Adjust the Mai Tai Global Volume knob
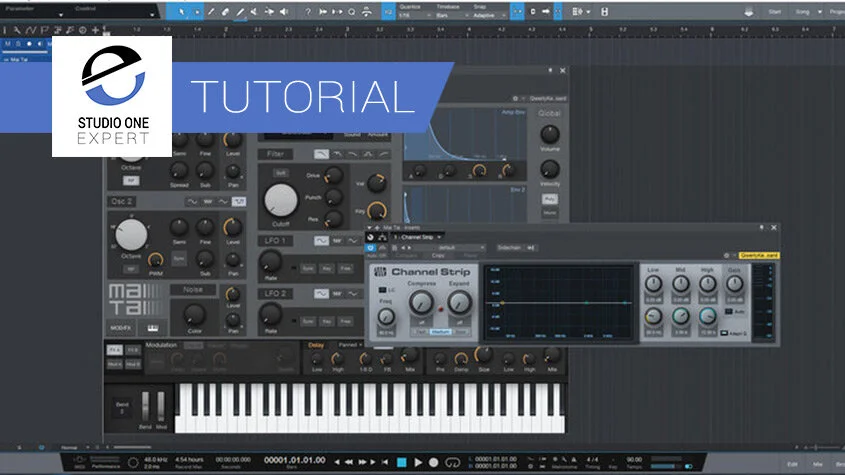Screen dimensions: 845x475 click(549, 134)
